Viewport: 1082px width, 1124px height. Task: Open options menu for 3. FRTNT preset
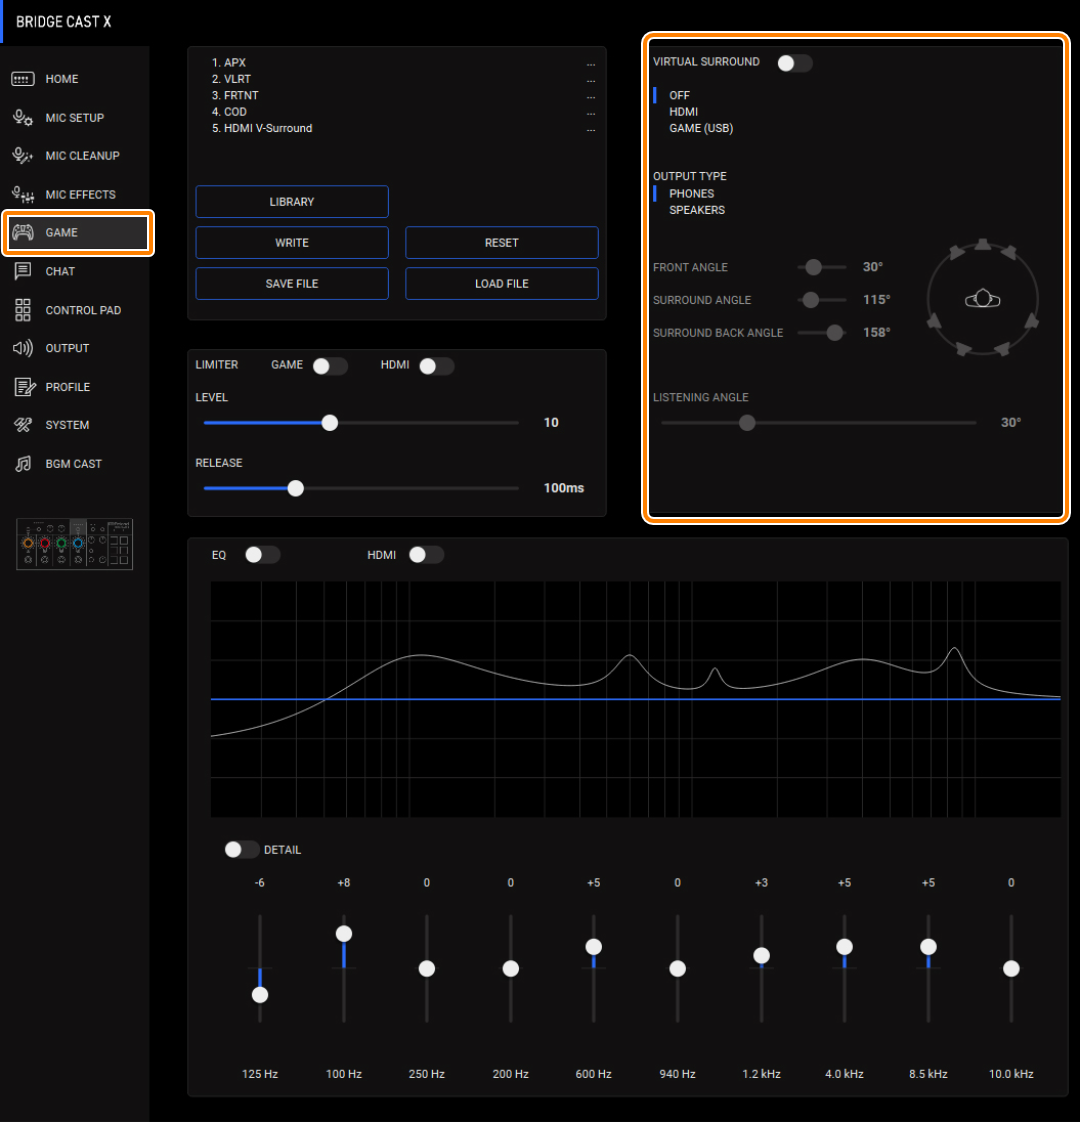tap(591, 97)
